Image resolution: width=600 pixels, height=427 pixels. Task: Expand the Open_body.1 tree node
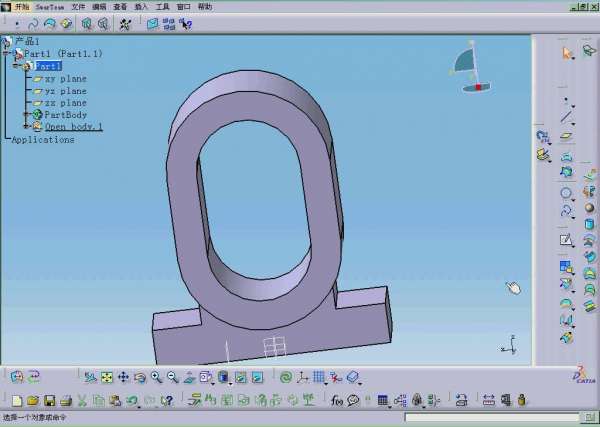[27, 127]
